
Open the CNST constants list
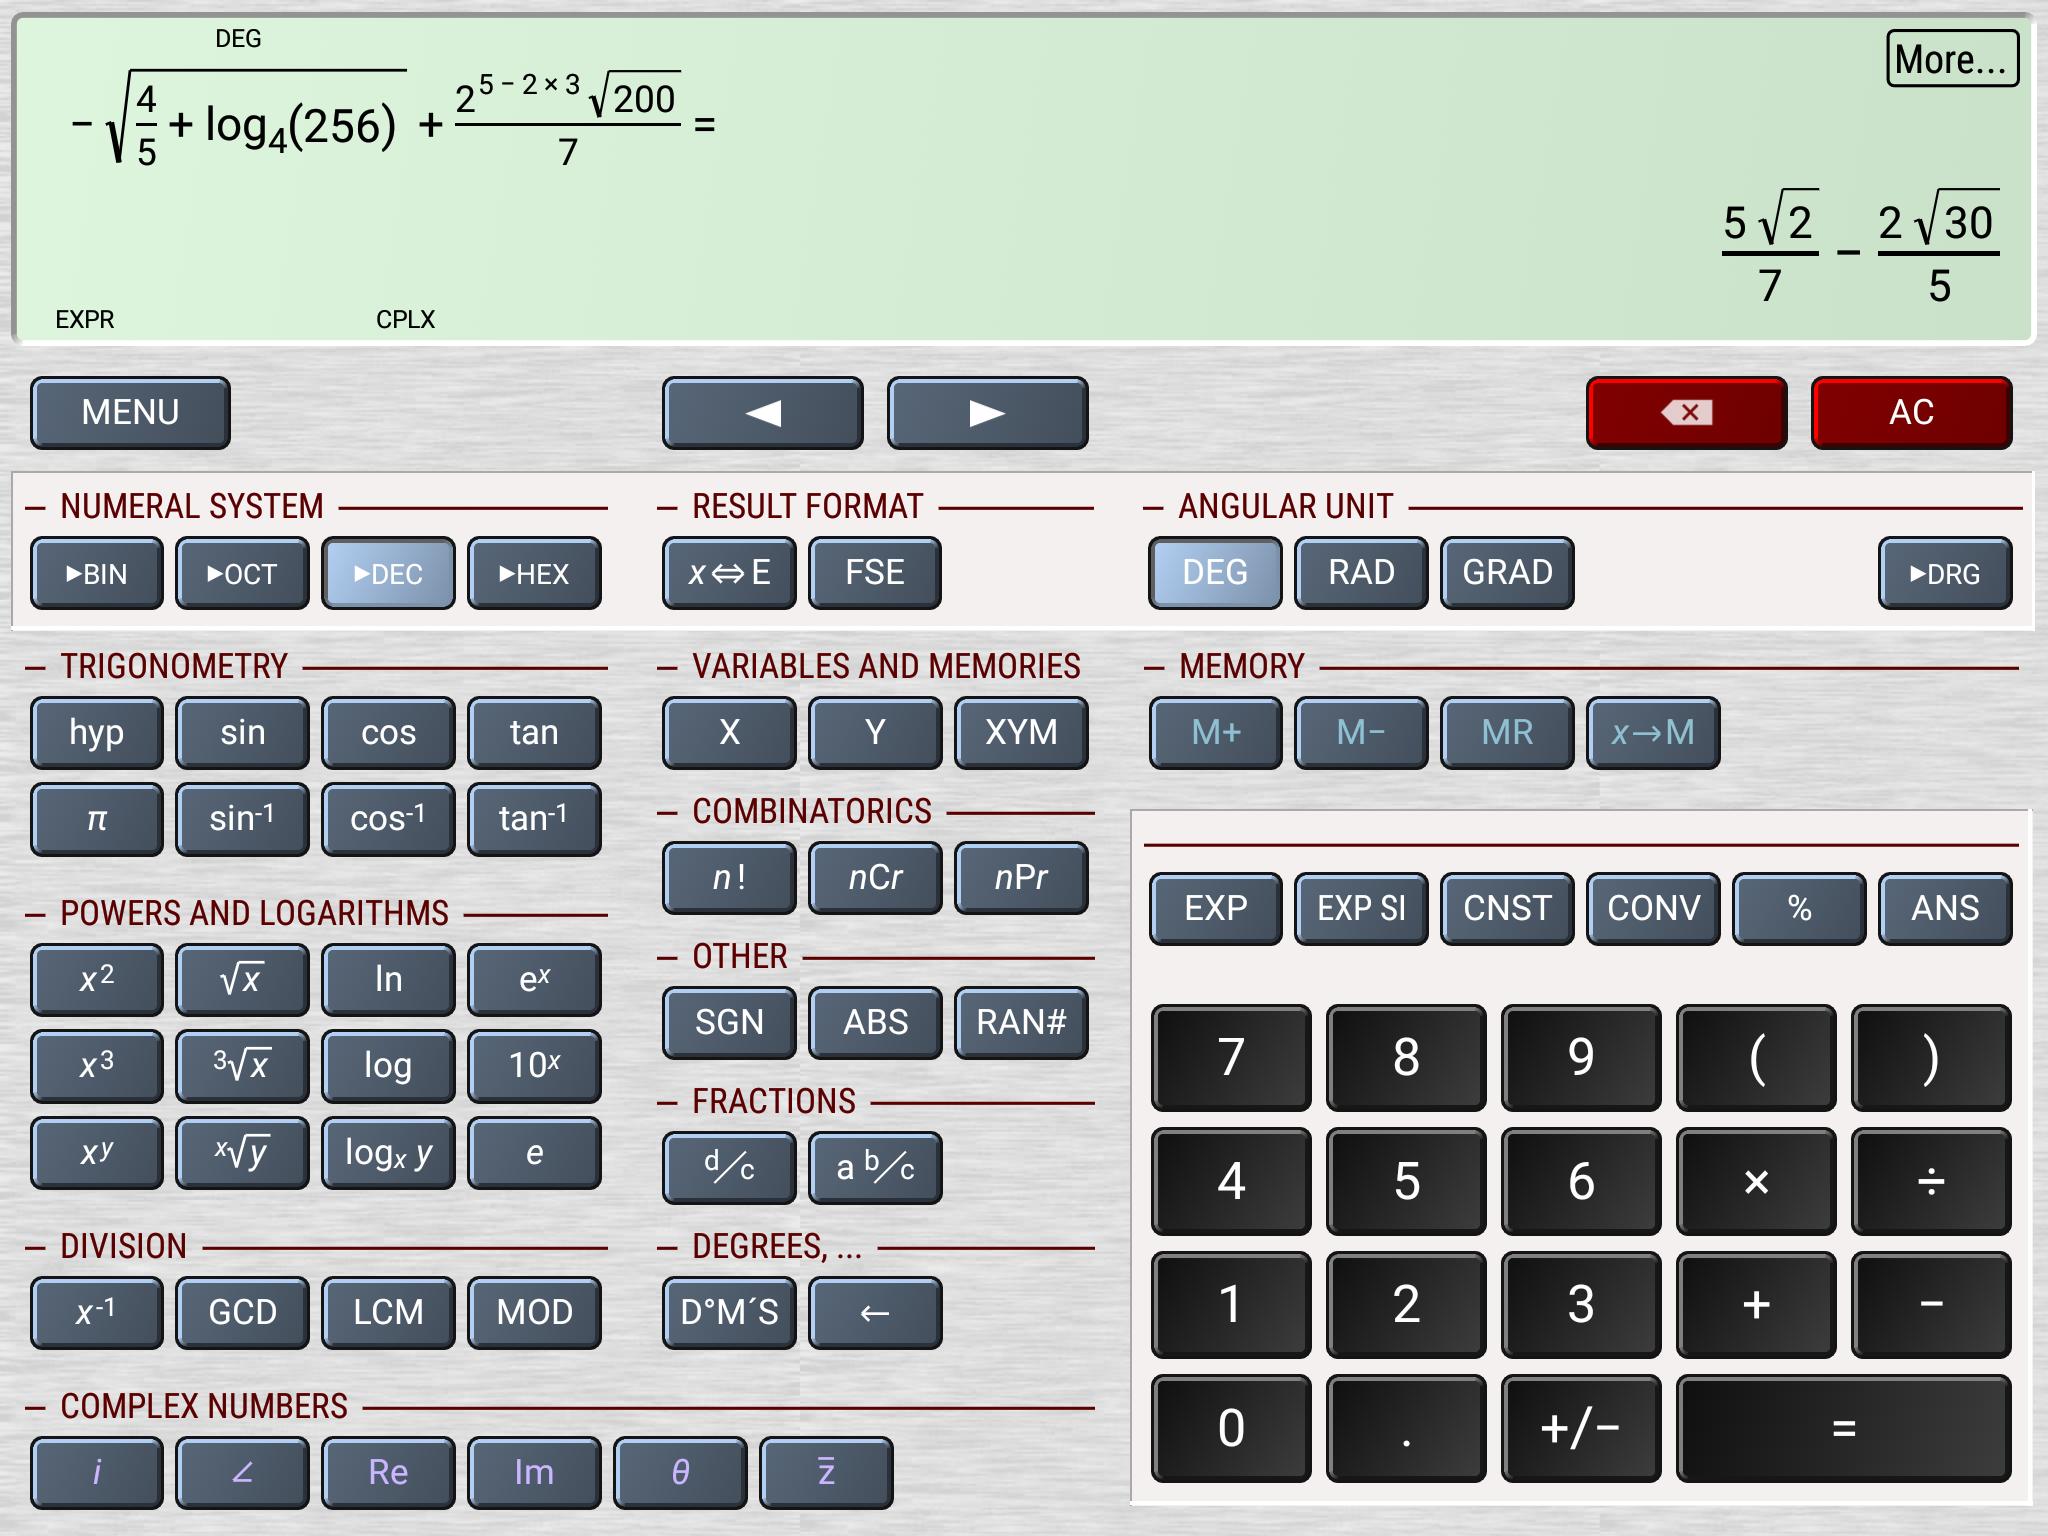(1506, 908)
